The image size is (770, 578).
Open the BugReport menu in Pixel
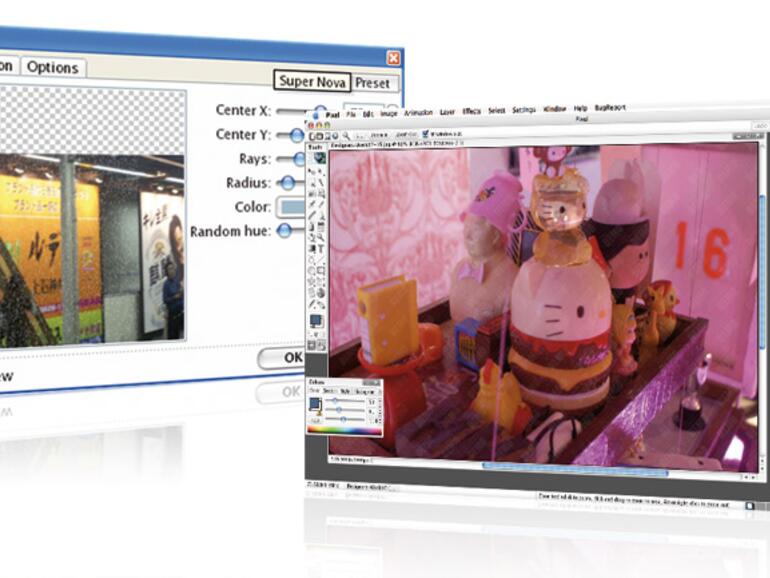pos(610,108)
